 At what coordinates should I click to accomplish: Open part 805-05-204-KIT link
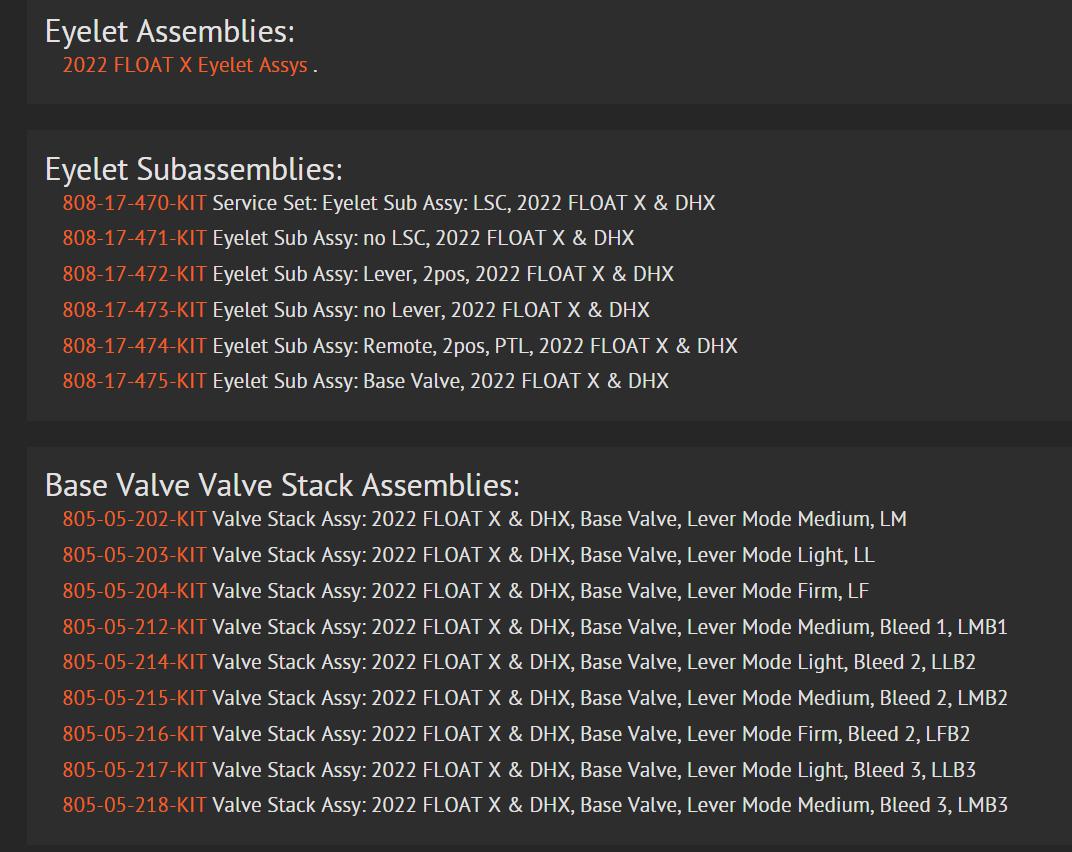[134, 591]
